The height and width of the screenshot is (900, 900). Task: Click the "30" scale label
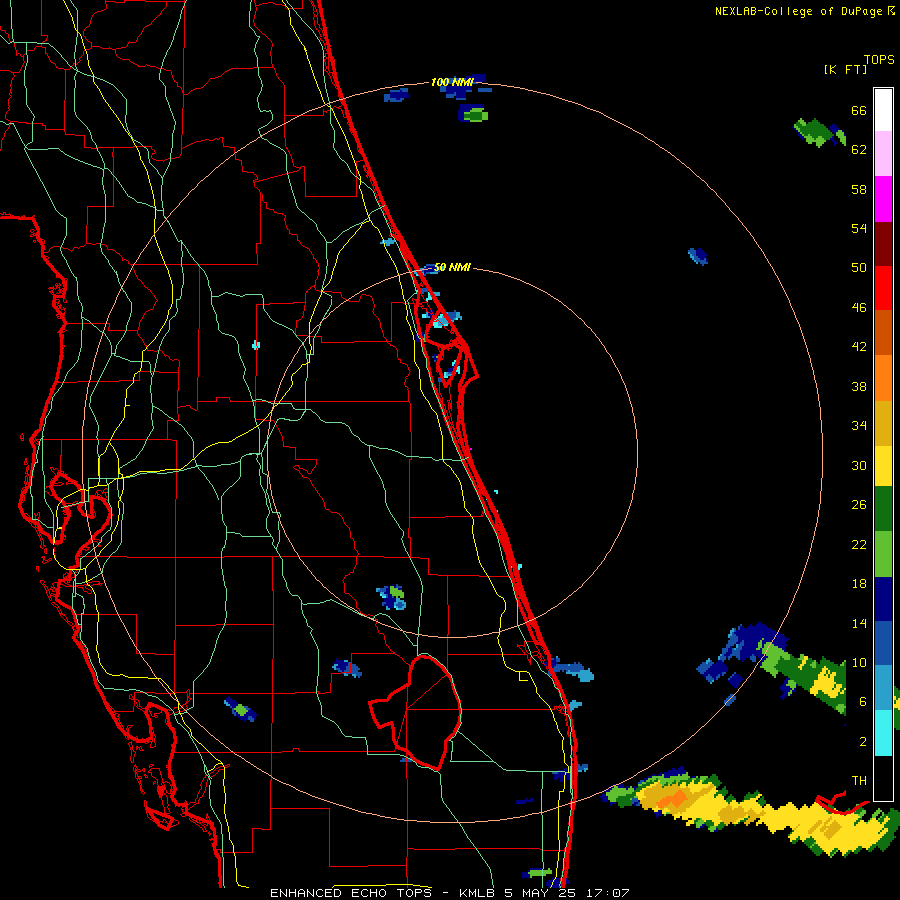coord(859,465)
